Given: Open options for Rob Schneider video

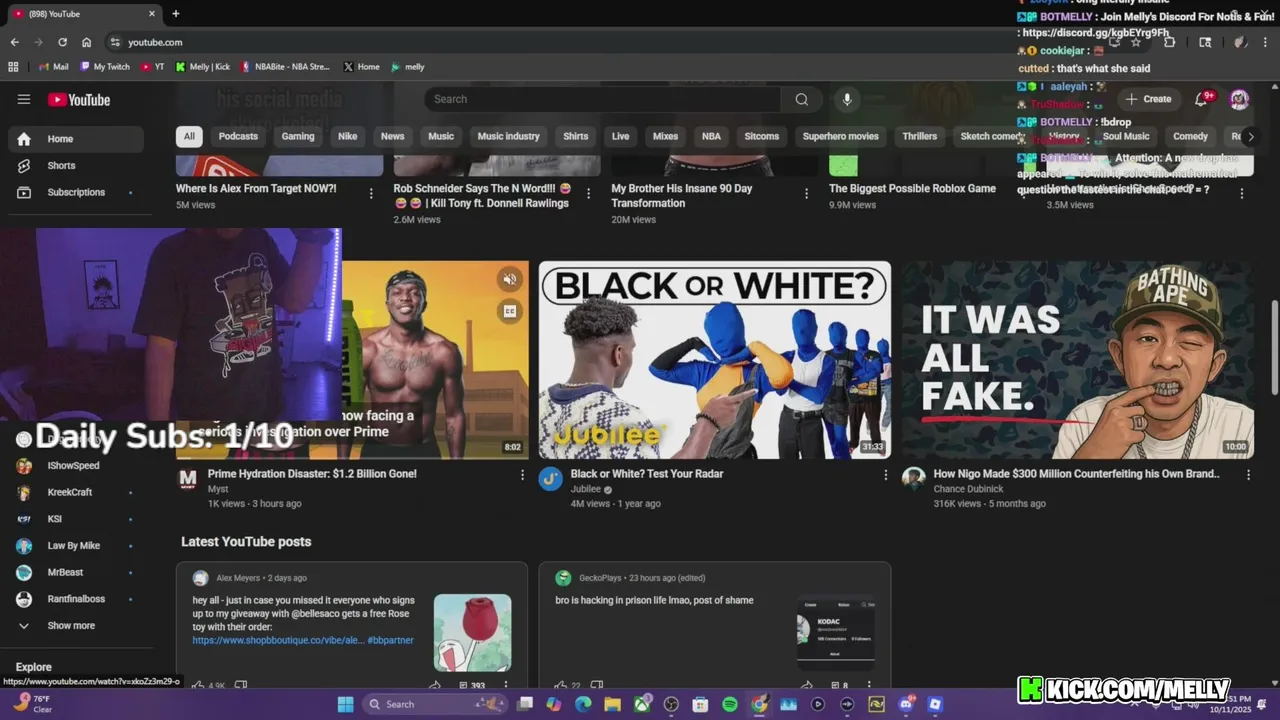Looking at the screenshot, I should point(588,194).
